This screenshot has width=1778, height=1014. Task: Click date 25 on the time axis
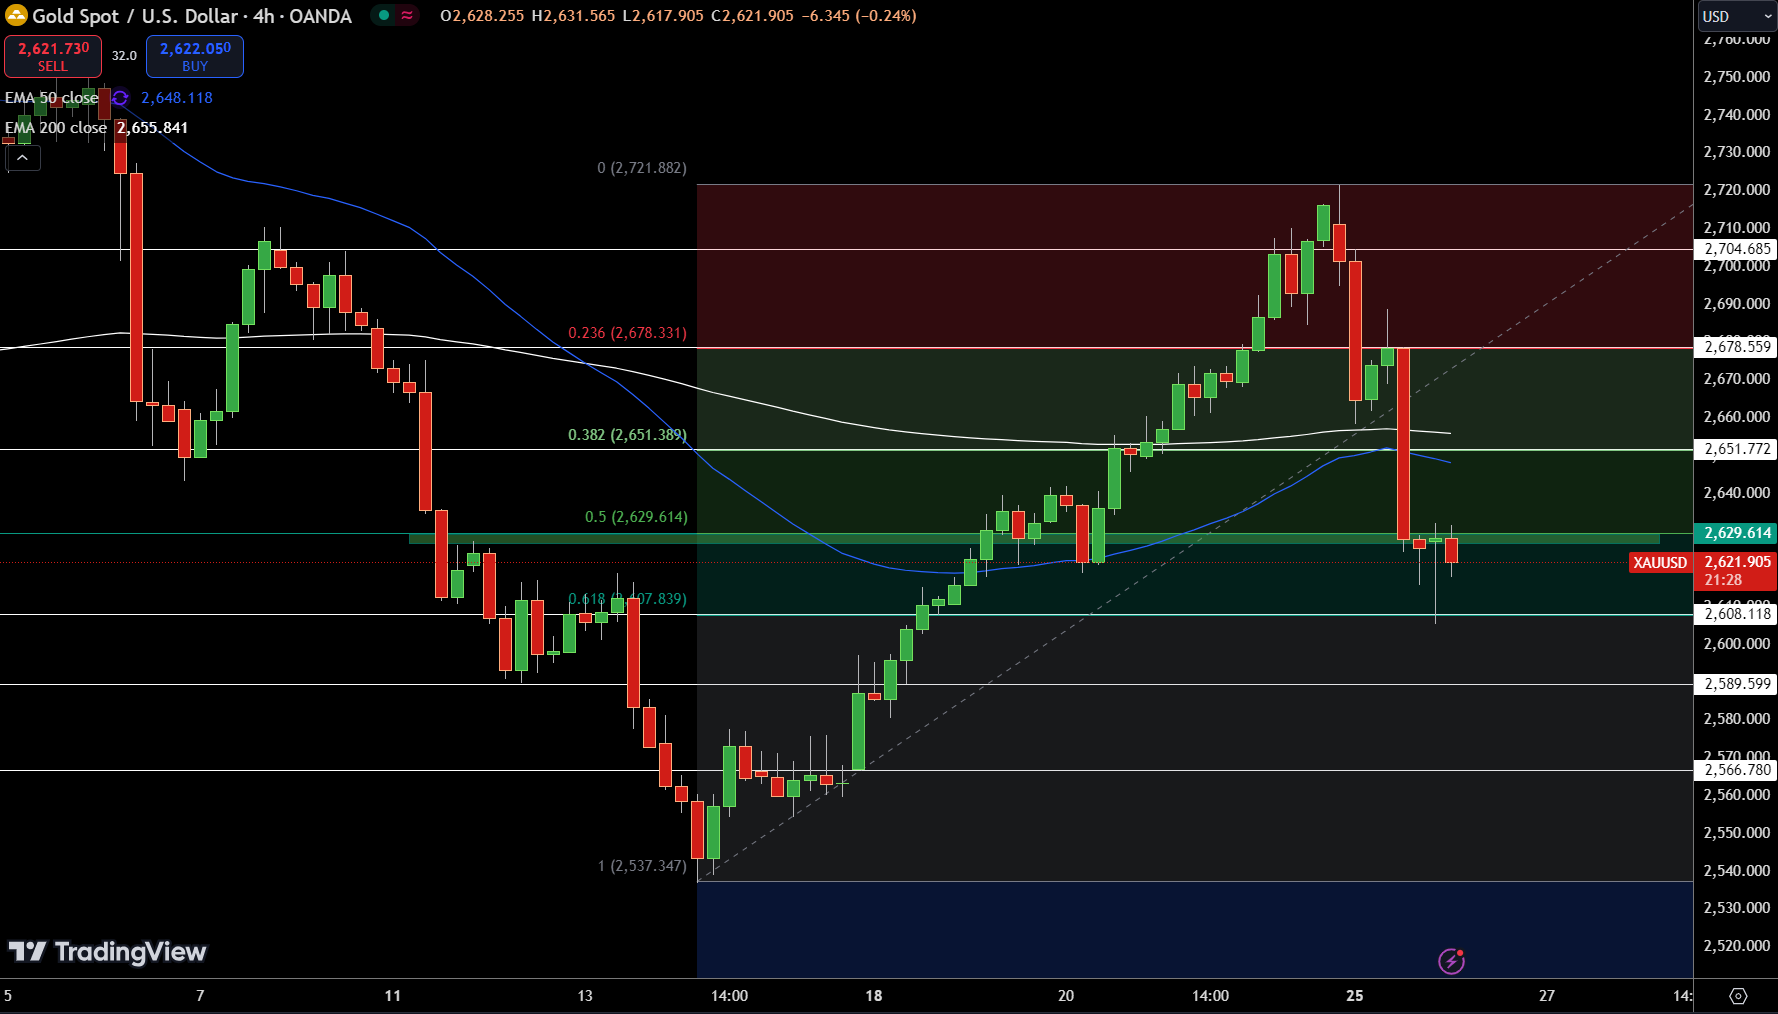point(1355,996)
